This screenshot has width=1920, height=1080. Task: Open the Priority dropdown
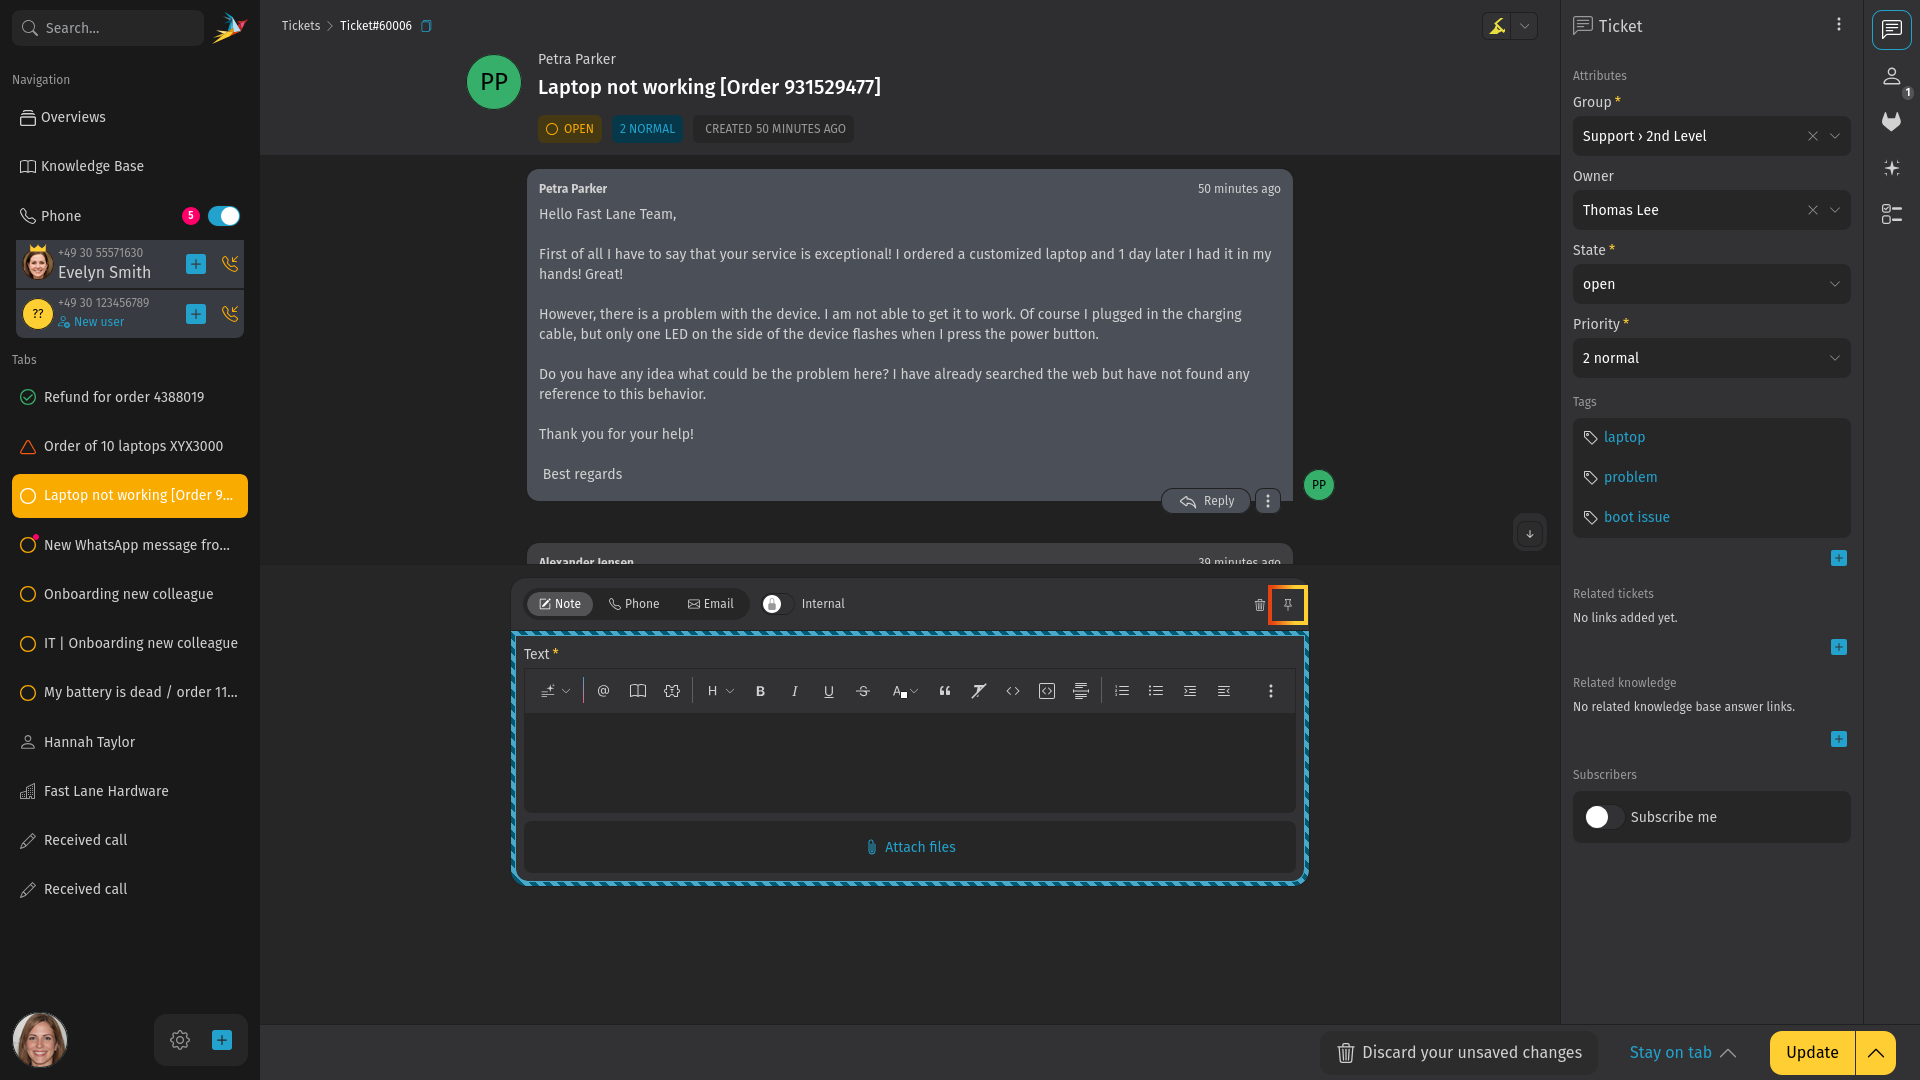point(1711,358)
